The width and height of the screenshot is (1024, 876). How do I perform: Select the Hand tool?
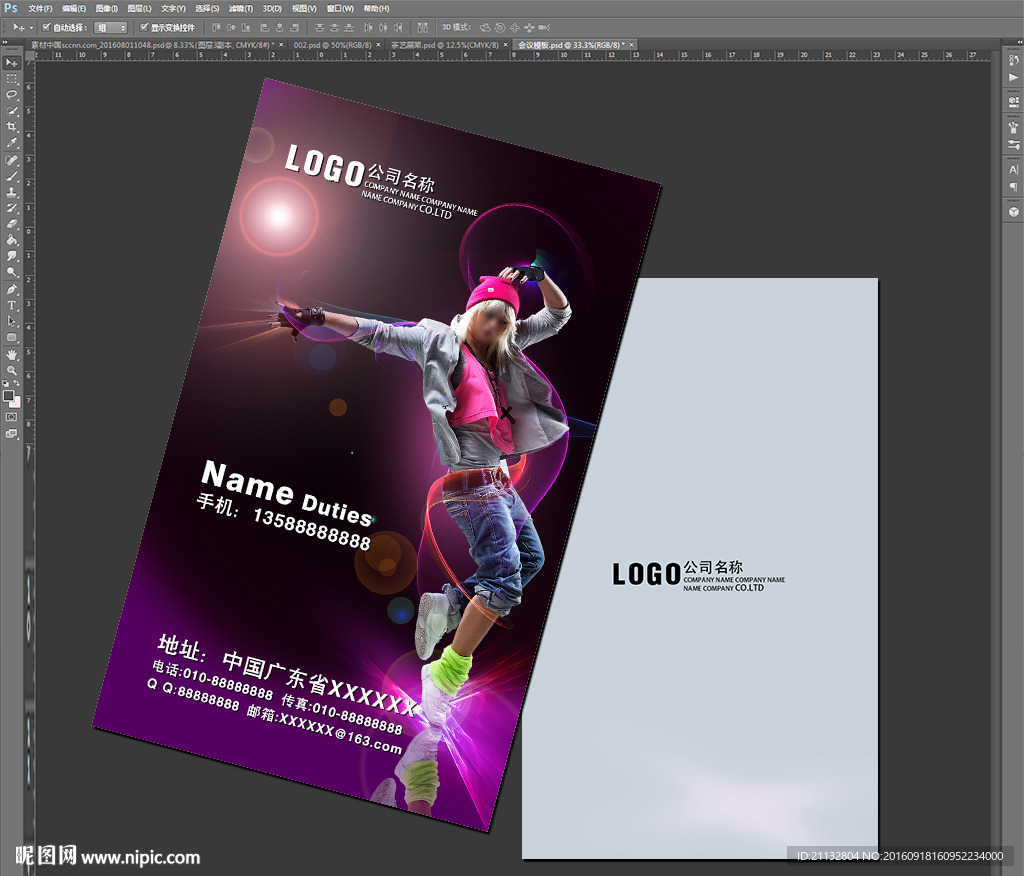tap(12, 355)
